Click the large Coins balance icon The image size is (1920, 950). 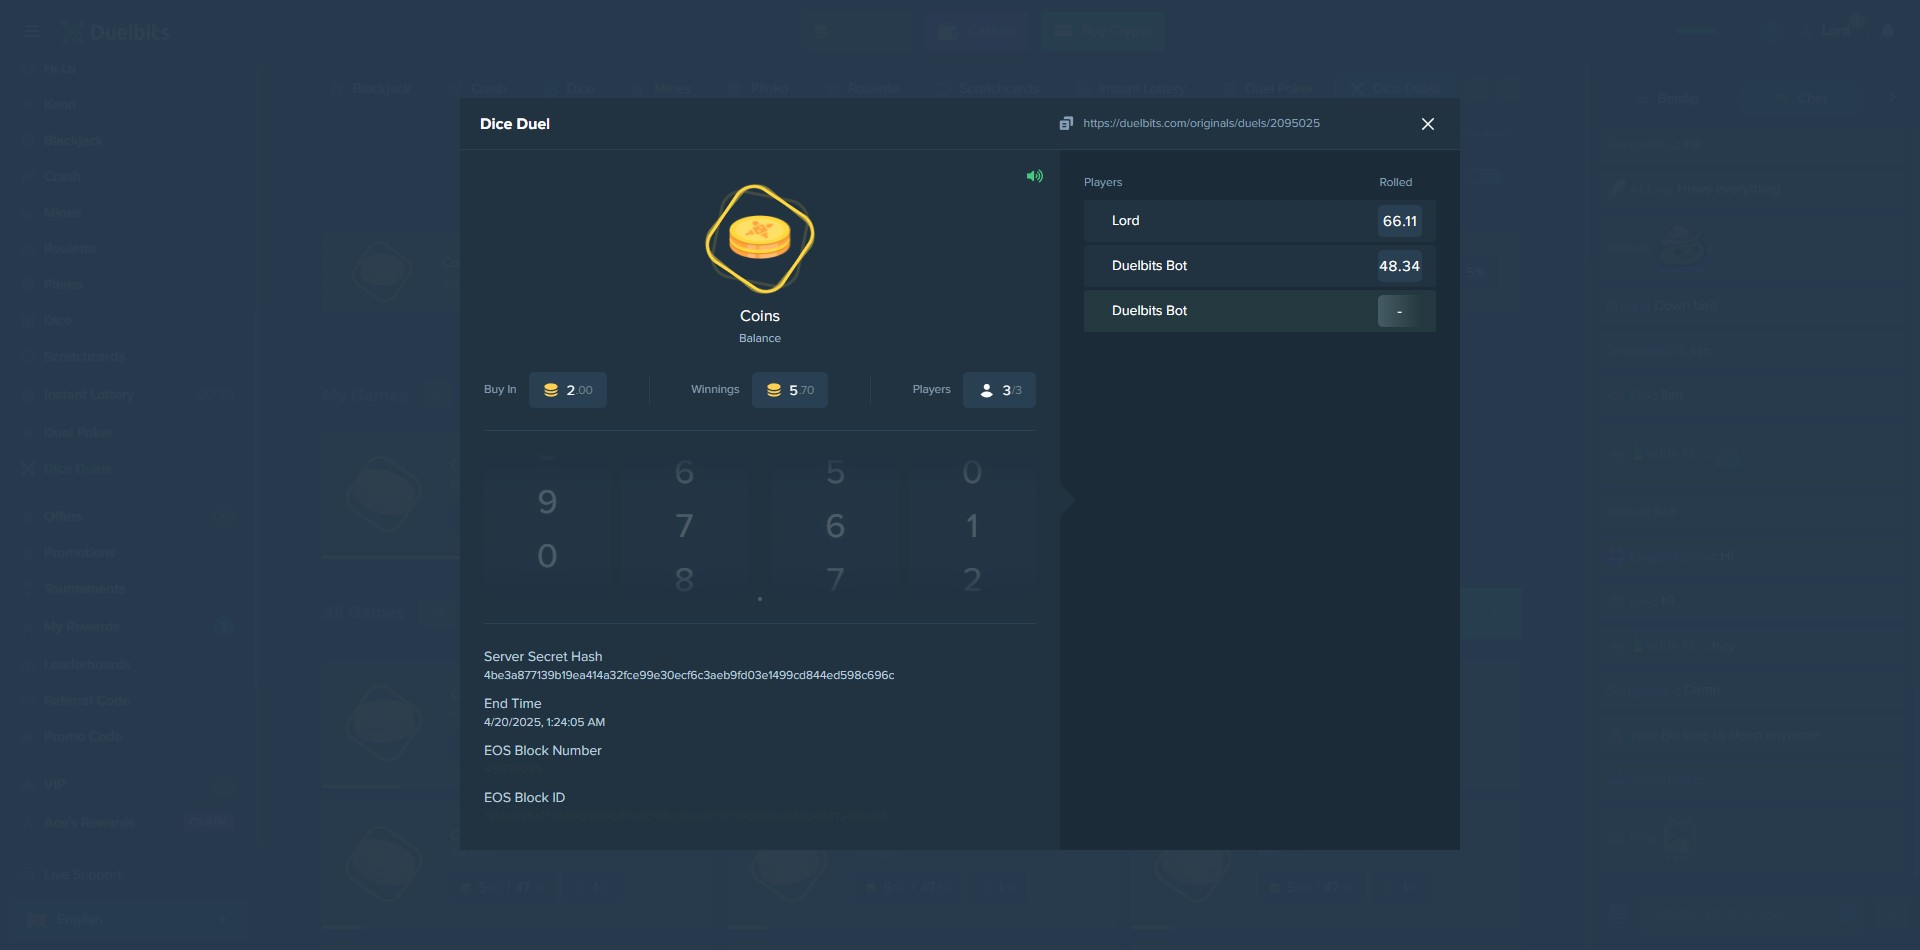pos(760,239)
